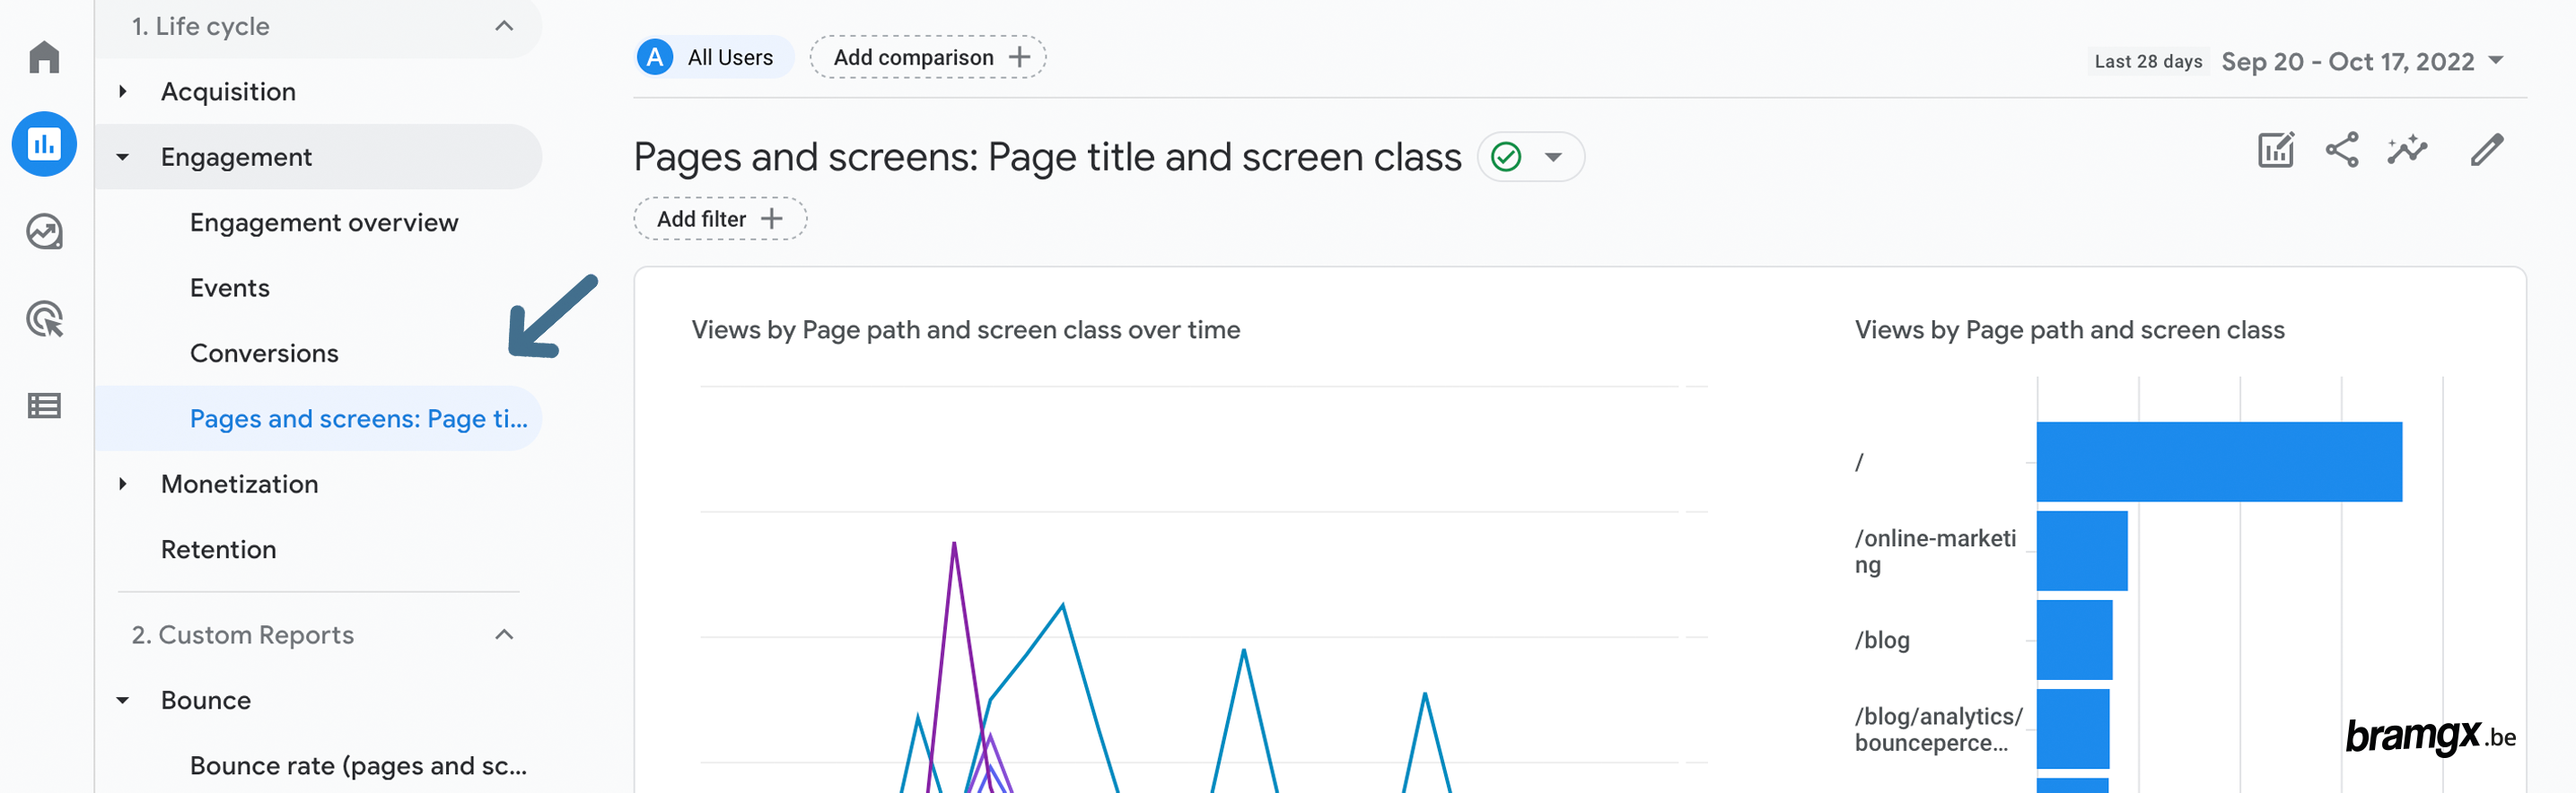
Task: Click the blue bar for /blog
Action: coord(2074,640)
